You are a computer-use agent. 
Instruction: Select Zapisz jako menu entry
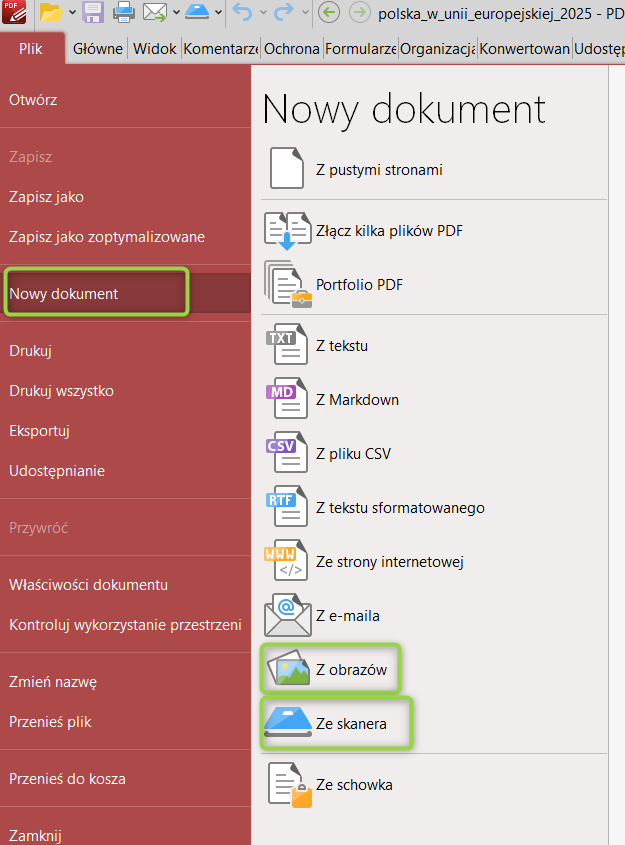pyautogui.click(x=126, y=197)
